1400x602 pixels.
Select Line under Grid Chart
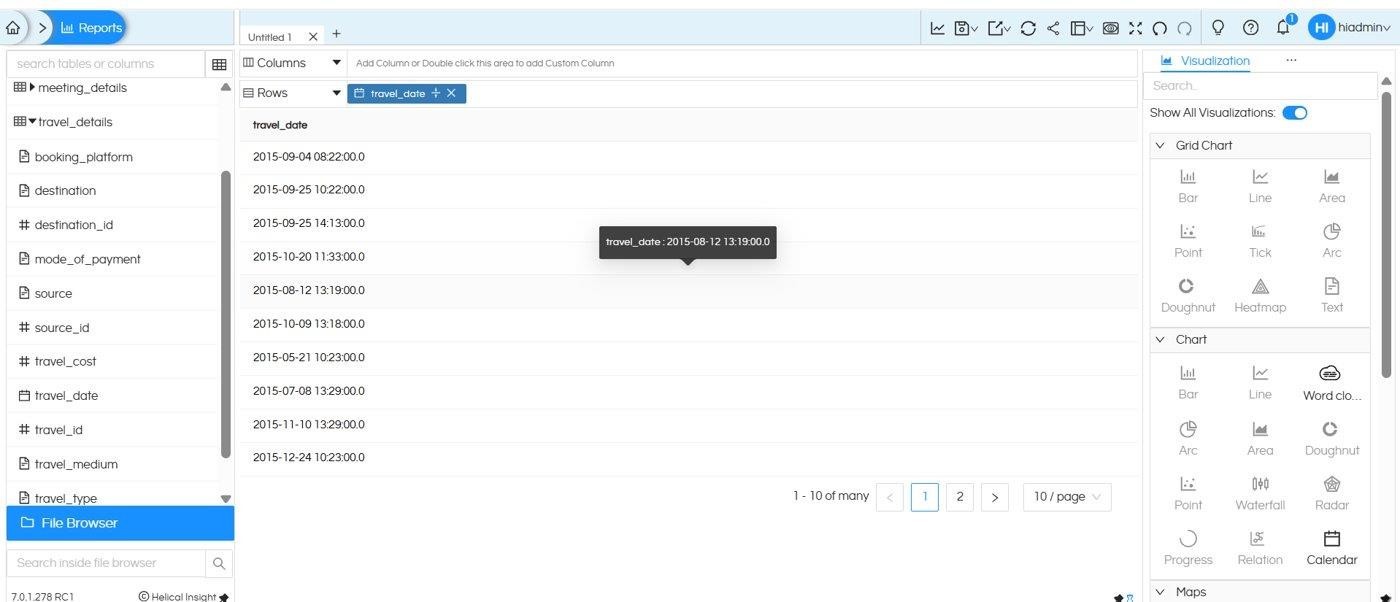(x=1260, y=186)
